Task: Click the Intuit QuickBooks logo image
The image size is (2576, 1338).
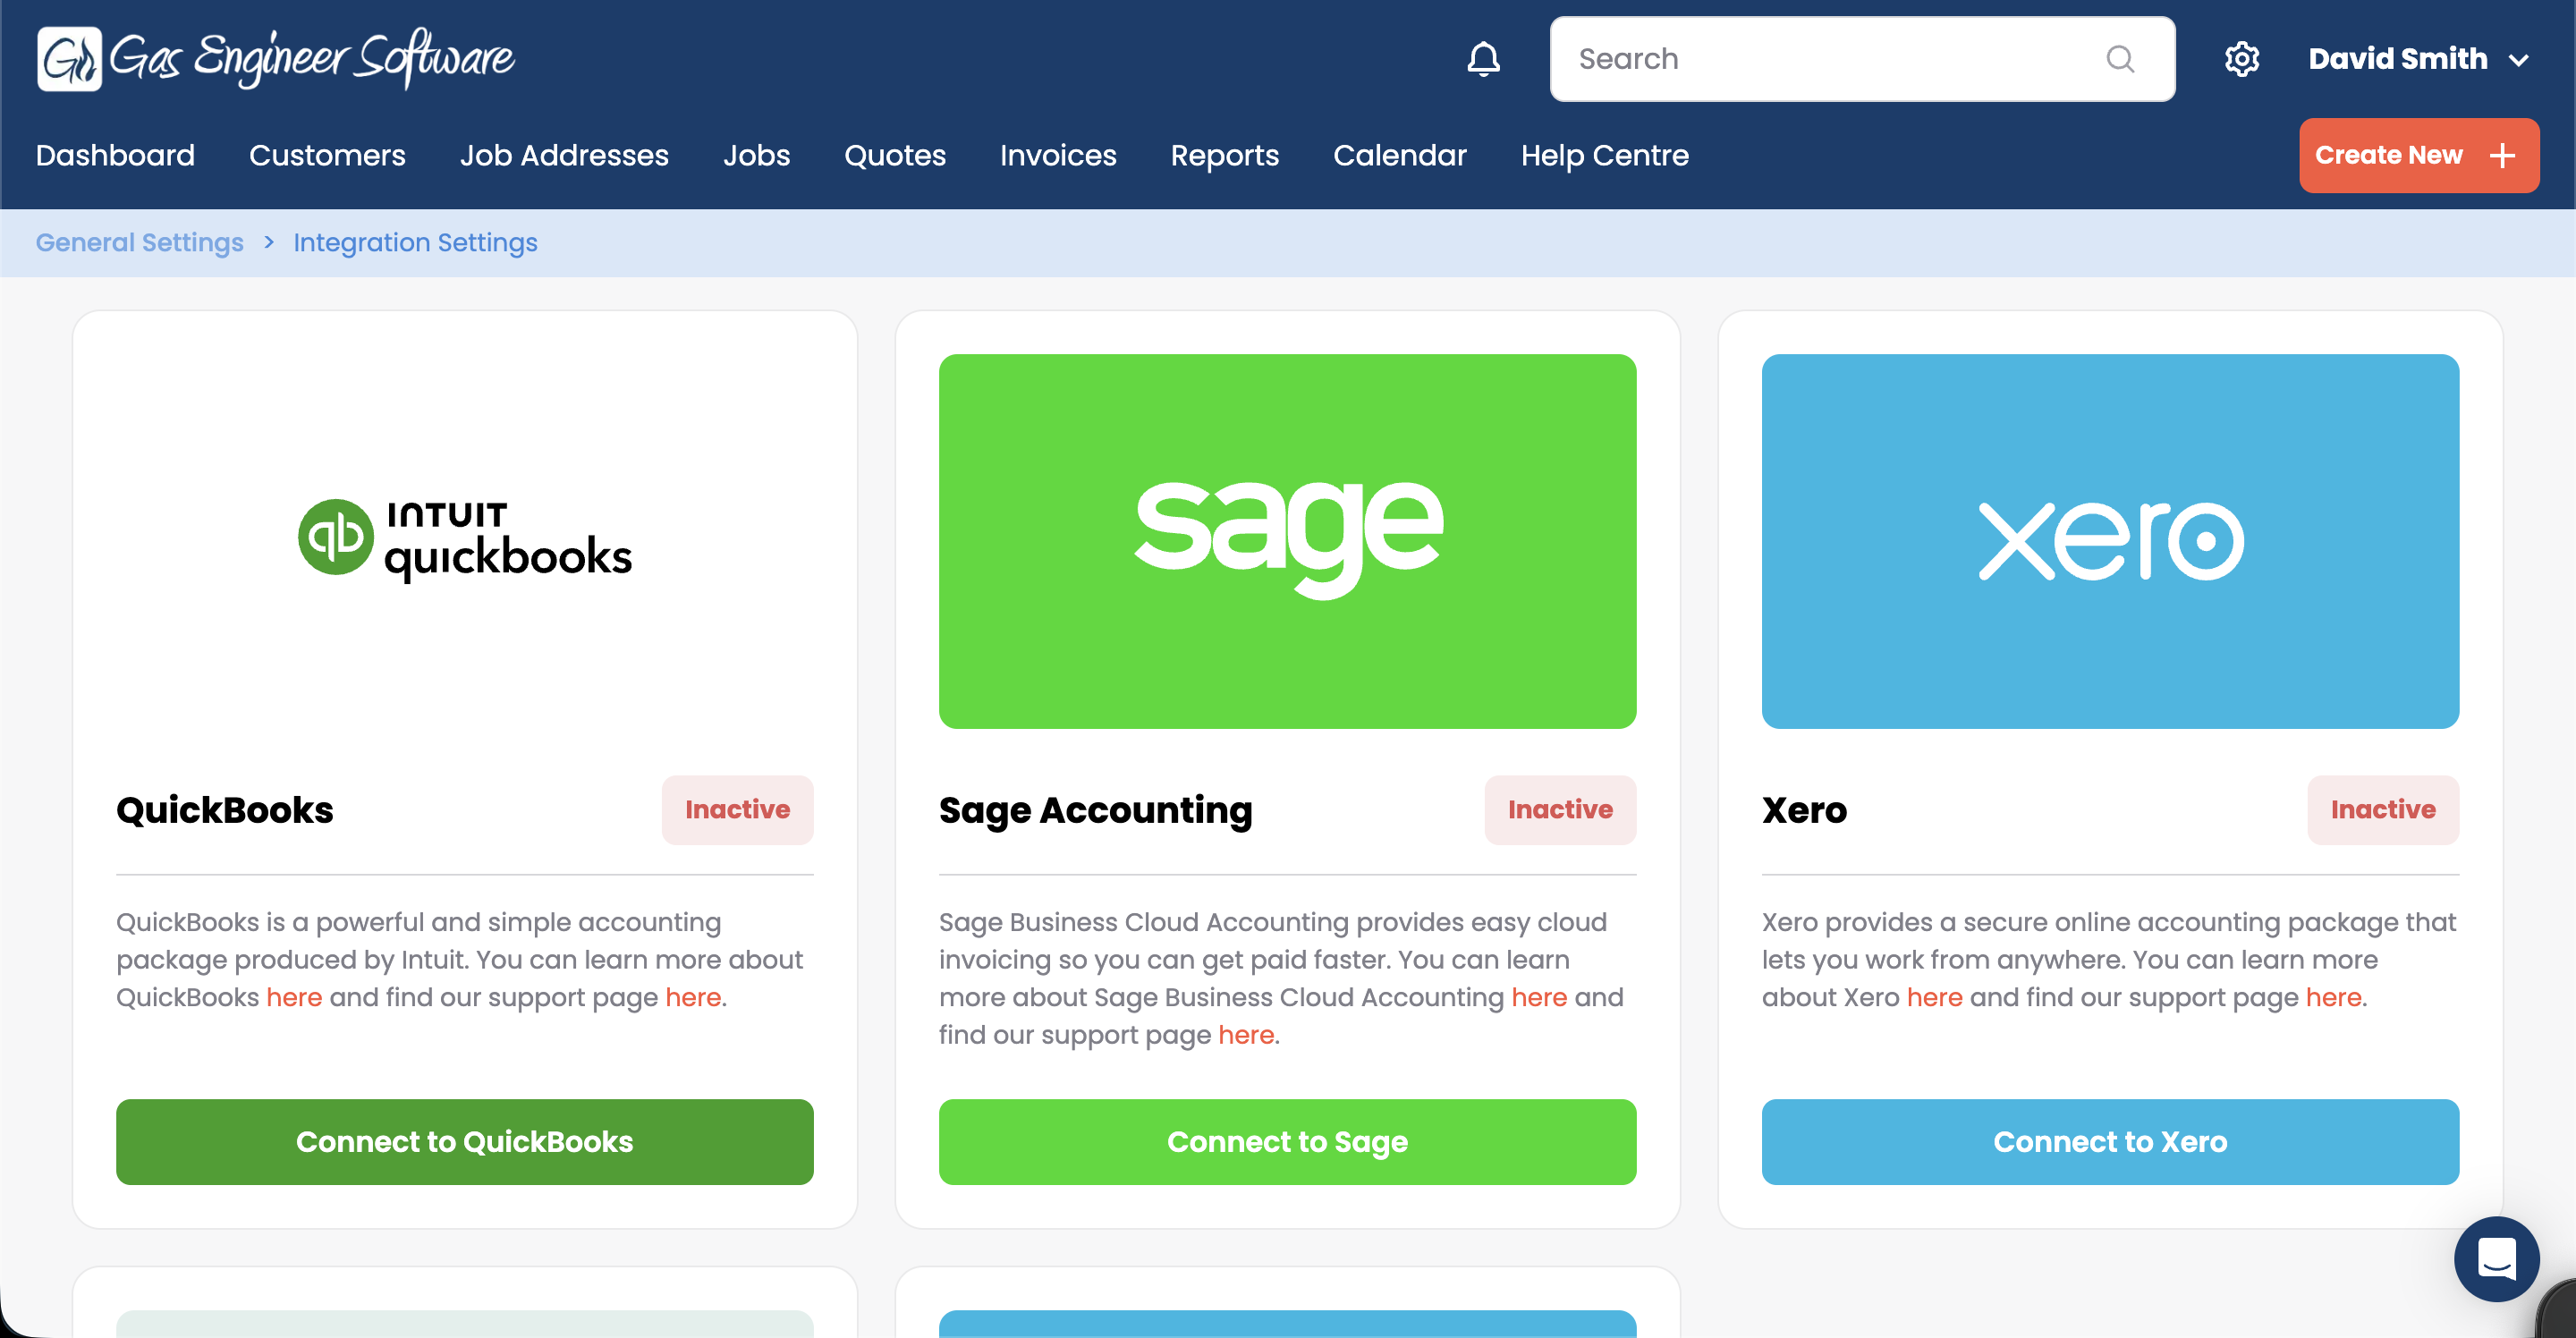Action: [x=465, y=540]
